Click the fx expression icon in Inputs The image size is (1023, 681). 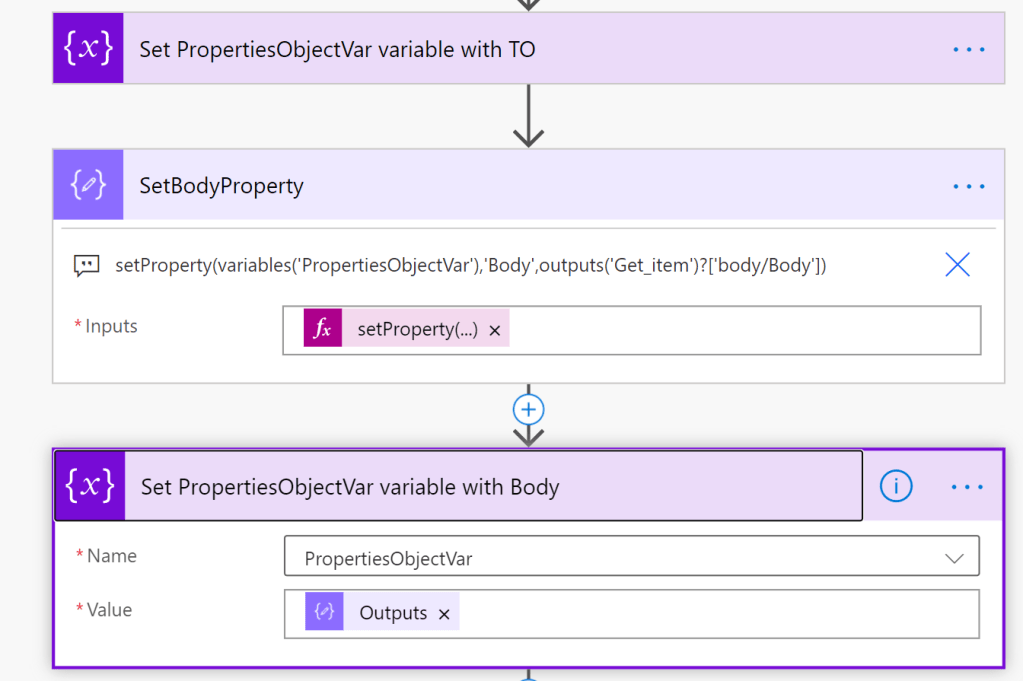(322, 329)
